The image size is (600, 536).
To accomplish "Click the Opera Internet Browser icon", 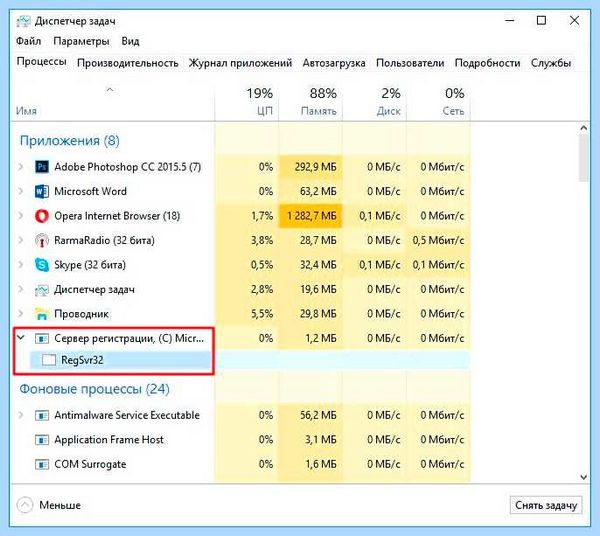I will 42,216.
